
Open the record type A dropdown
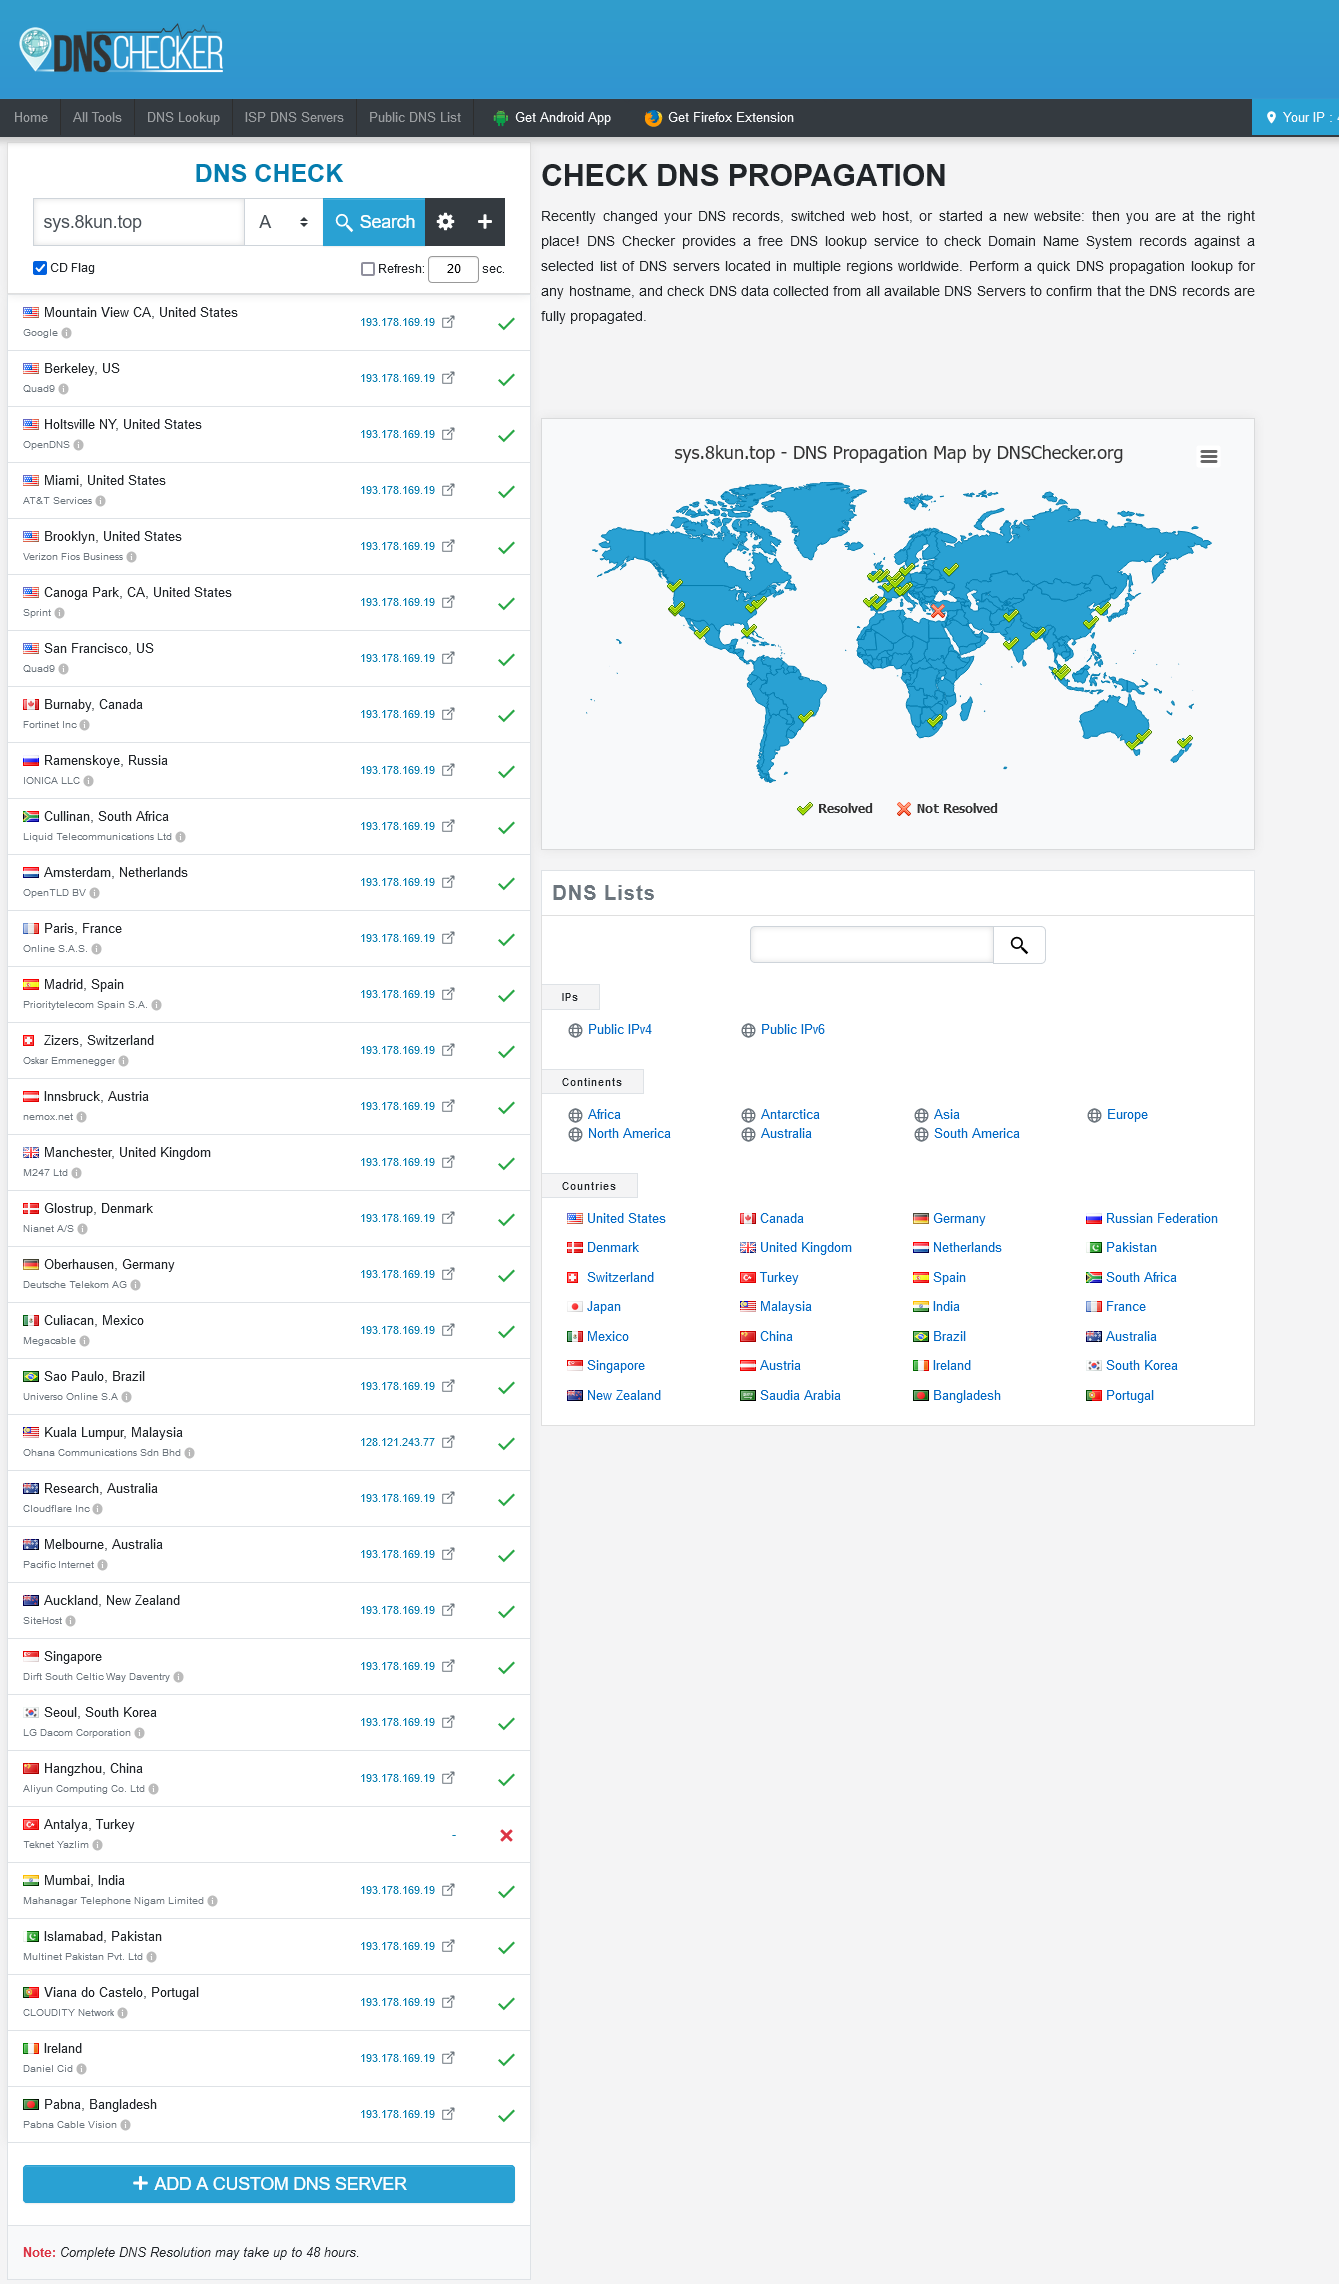click(x=284, y=222)
